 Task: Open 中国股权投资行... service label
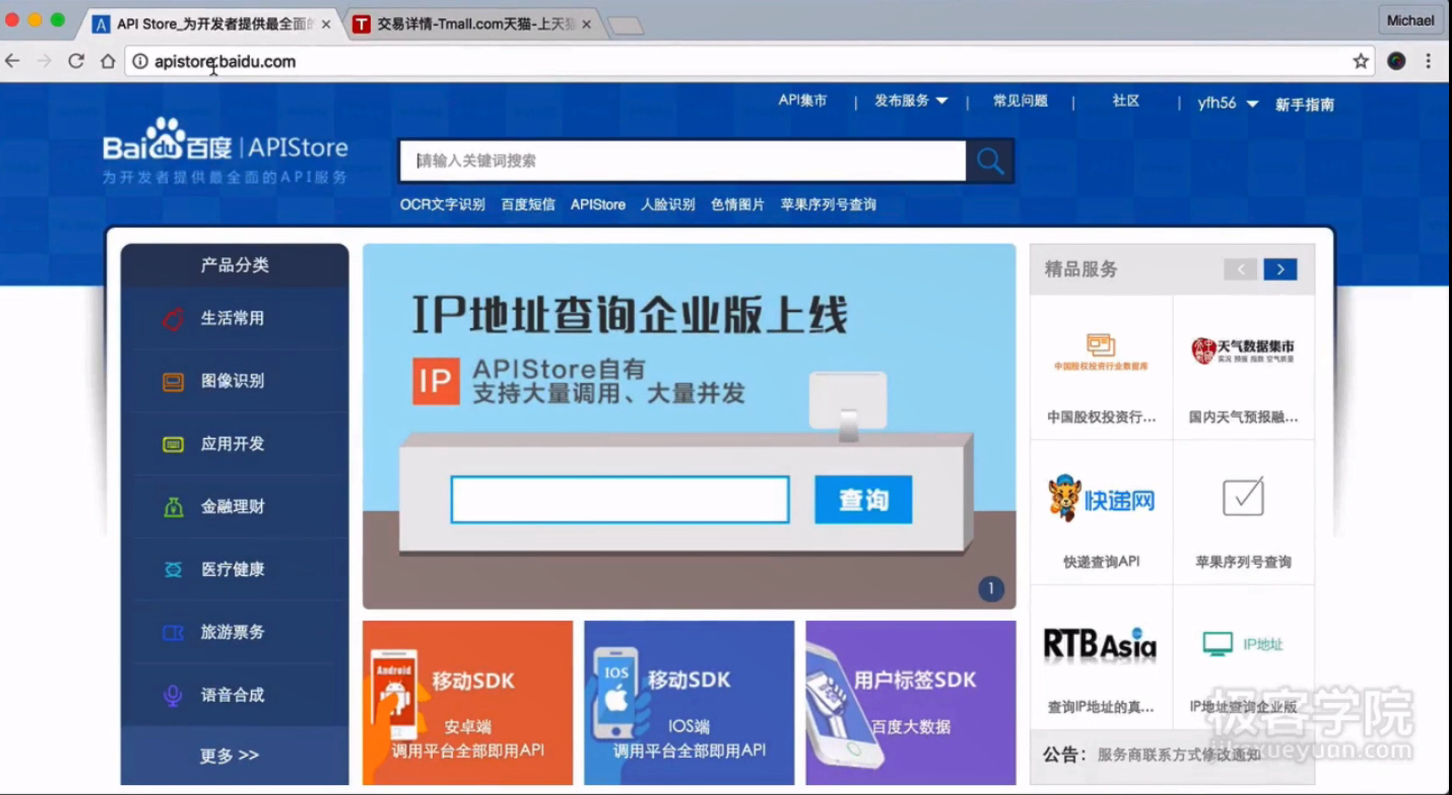[1101, 417]
